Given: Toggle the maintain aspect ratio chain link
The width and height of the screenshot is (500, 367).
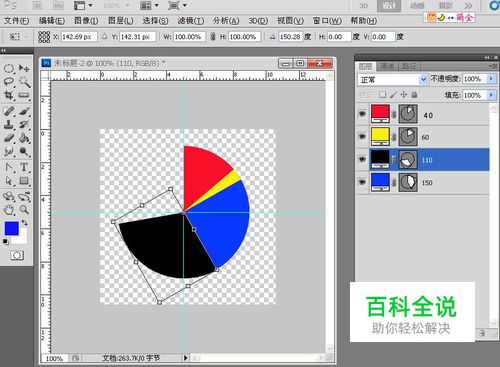Looking at the screenshot, I should click(213, 37).
